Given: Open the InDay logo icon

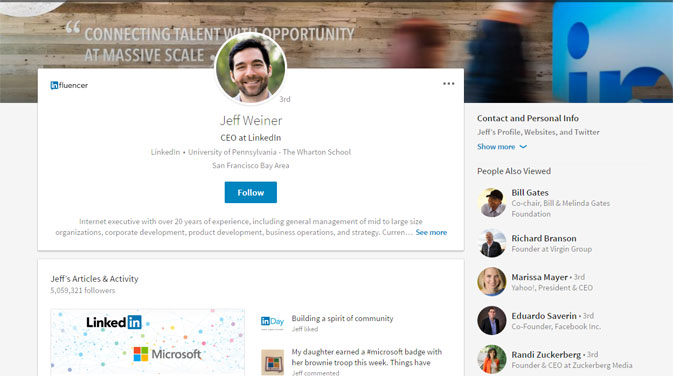Looking at the screenshot, I should (x=273, y=322).
